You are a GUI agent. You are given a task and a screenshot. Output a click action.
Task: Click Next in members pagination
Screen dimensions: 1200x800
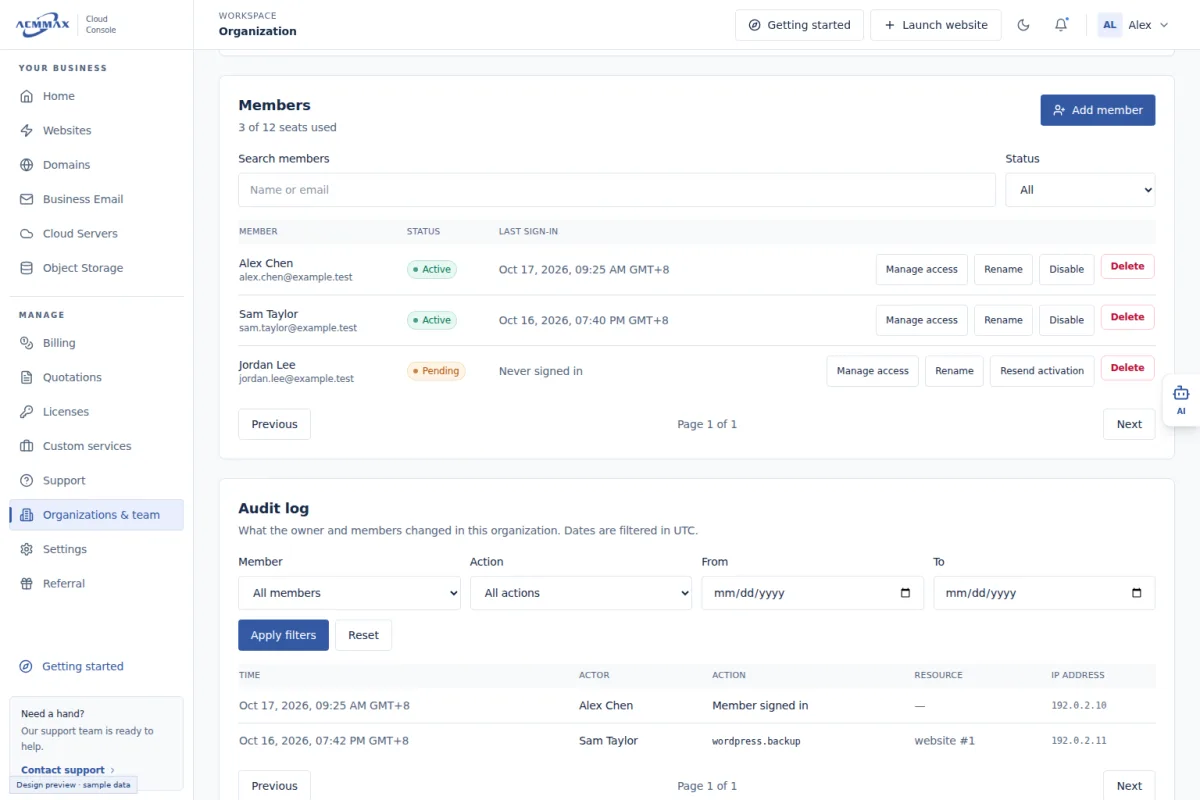1129,424
